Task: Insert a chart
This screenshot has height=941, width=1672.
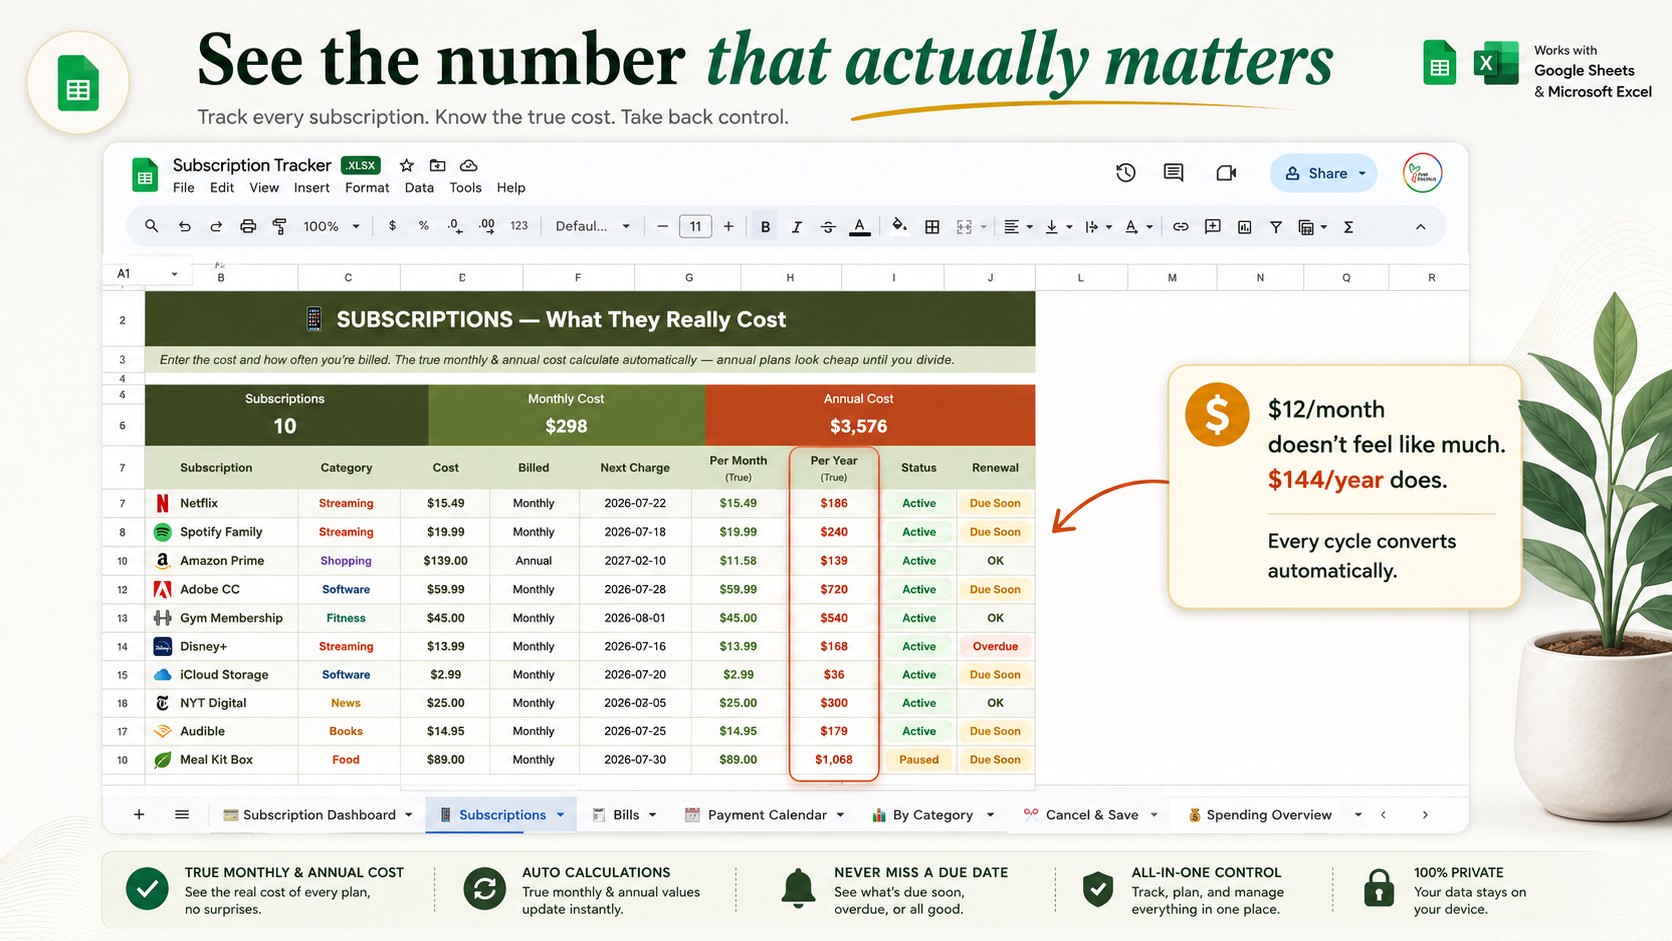Action: click(x=1244, y=227)
